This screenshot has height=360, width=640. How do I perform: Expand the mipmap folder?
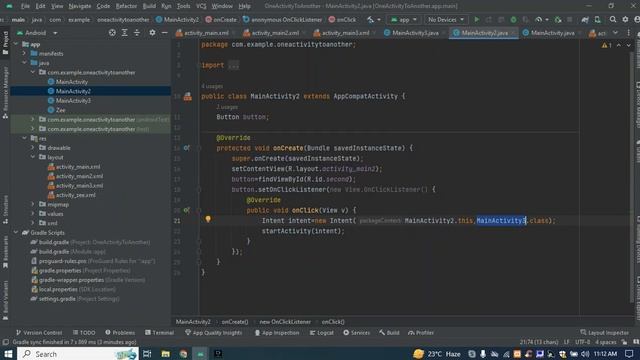[33, 204]
